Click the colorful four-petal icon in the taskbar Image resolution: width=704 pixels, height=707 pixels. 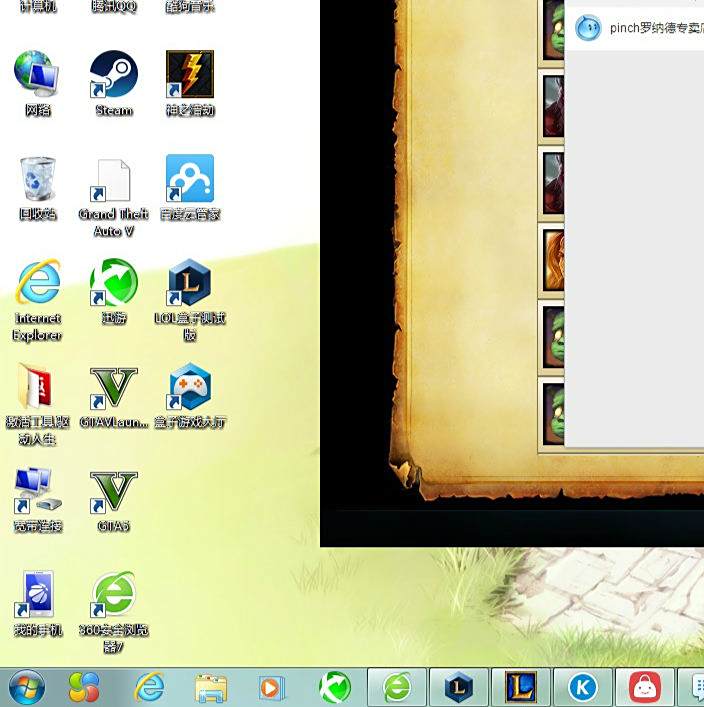[x=84, y=687]
